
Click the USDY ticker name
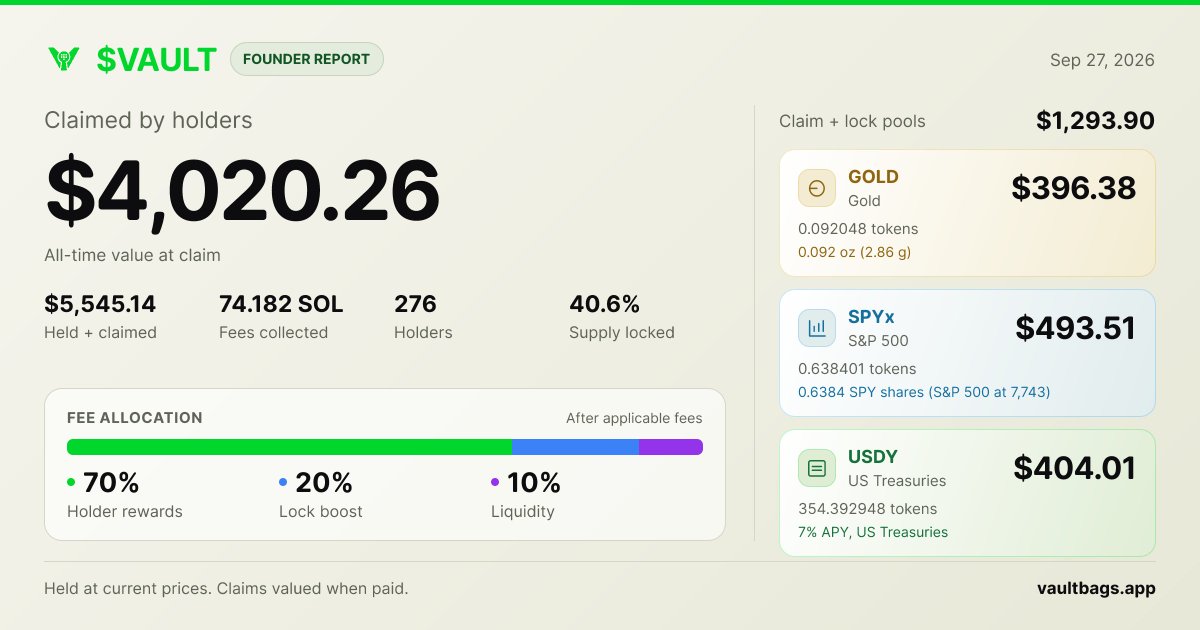pos(872,457)
